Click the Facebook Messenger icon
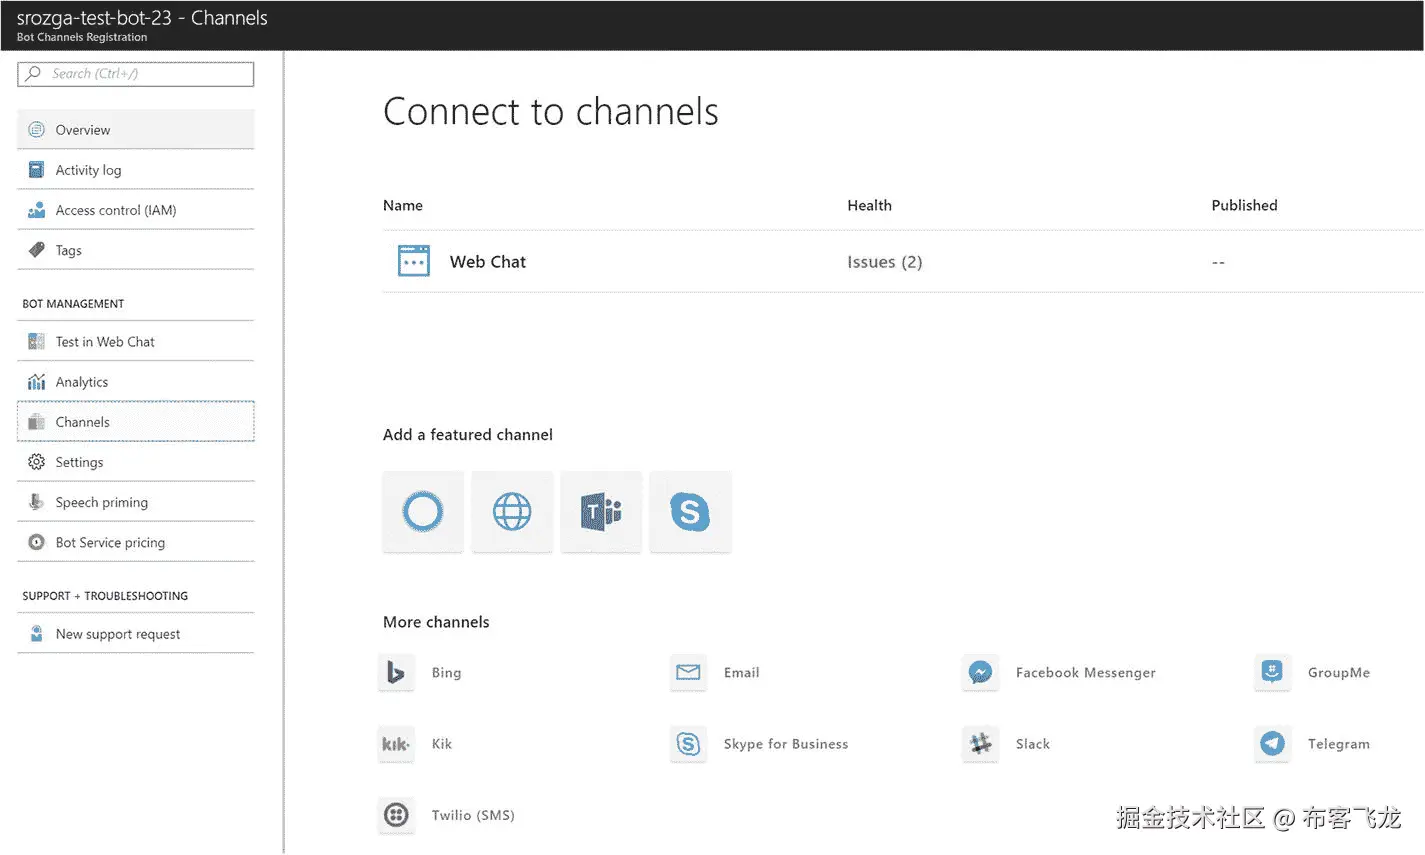Screen dimensions: 1425x855 coord(980,673)
